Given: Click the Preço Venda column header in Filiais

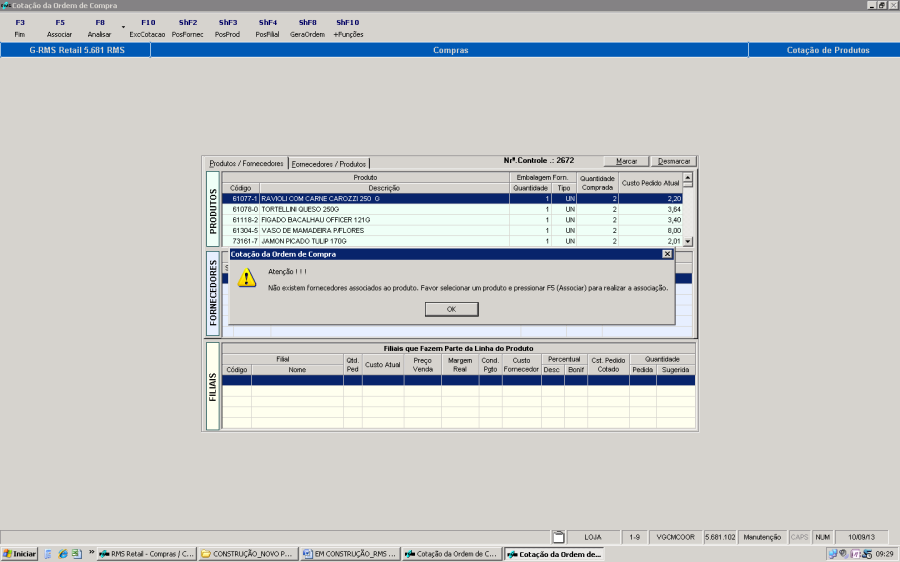Looking at the screenshot, I should [422, 365].
